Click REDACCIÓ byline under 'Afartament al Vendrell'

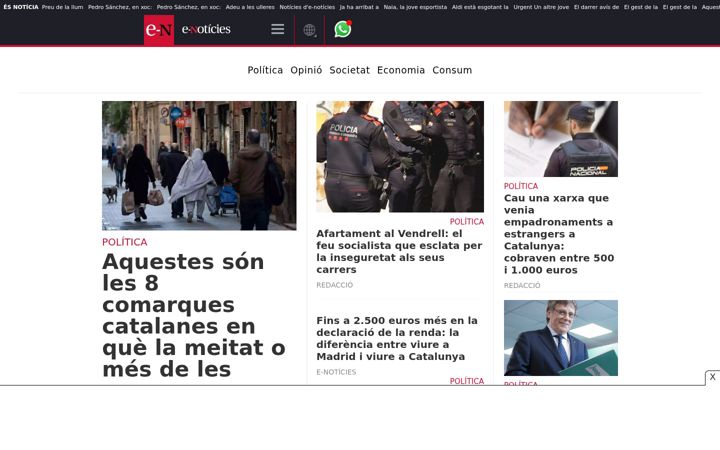335,285
